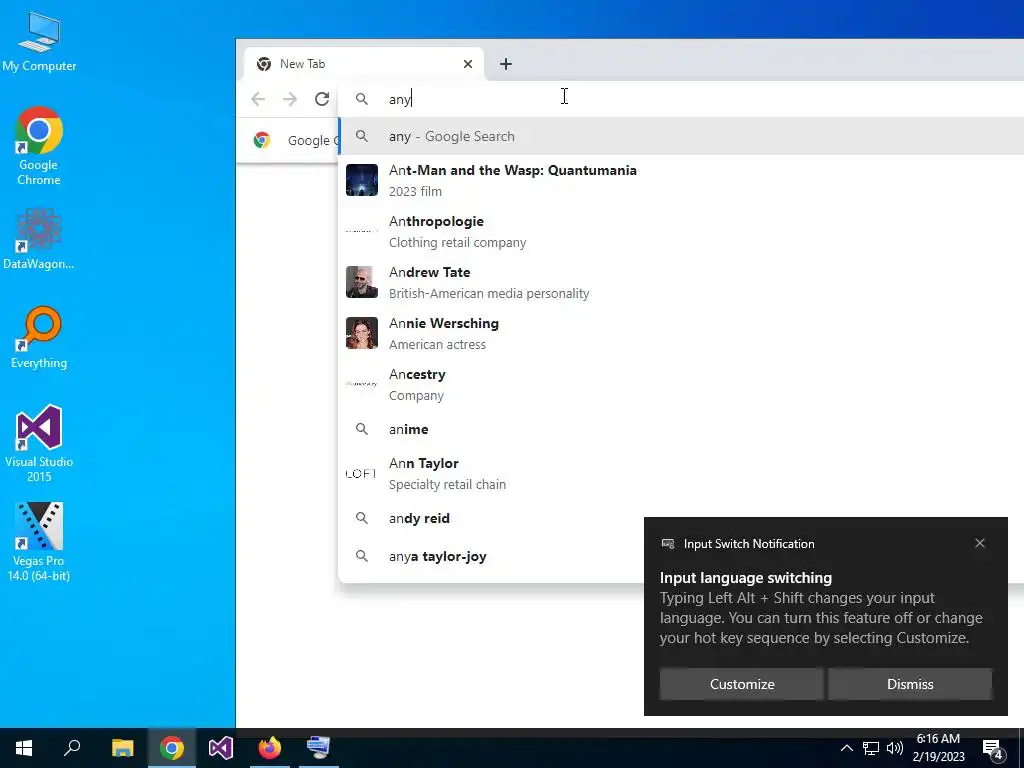Image resolution: width=1024 pixels, height=768 pixels.
Task: Click the volume speaker tray icon
Action: pyautogui.click(x=895, y=748)
